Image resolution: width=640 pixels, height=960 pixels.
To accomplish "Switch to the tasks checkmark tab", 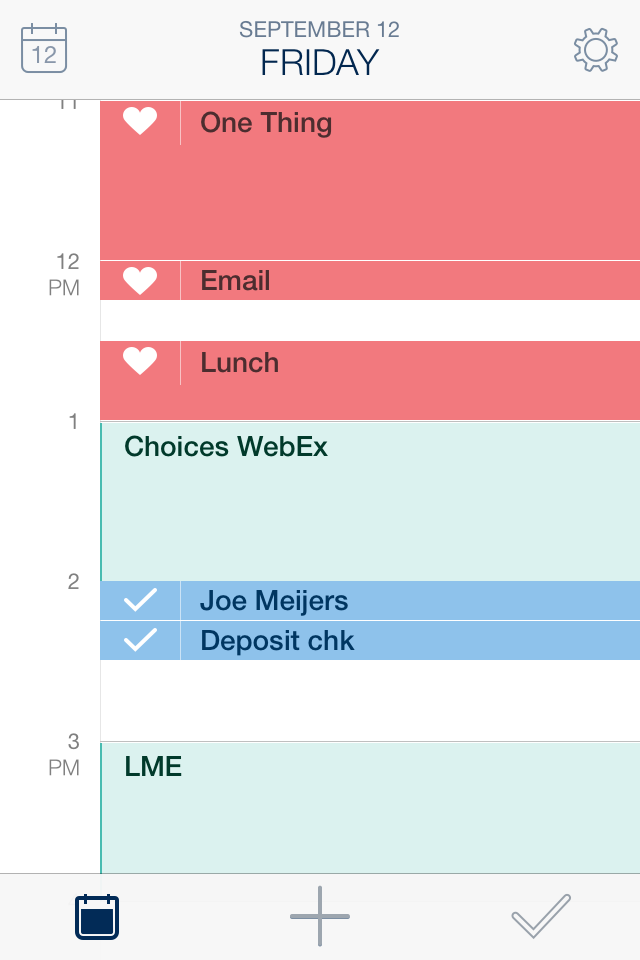I will (541, 916).
